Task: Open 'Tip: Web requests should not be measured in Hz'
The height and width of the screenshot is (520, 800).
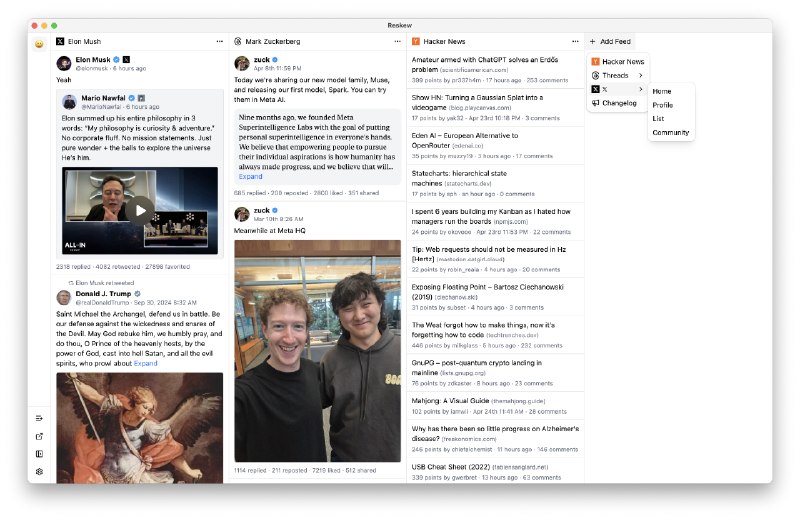Action: 489,254
